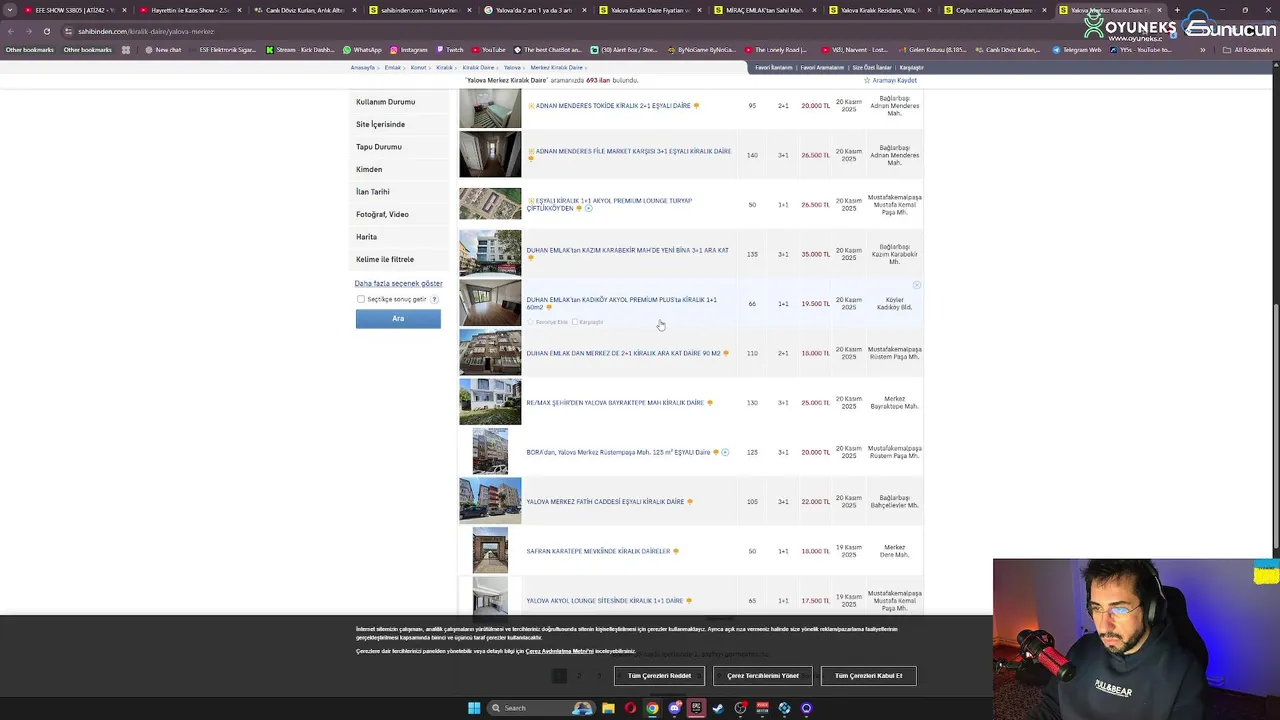Open Çerez Aydınlatma Metni link
Screen dimensions: 1280x720
point(559,651)
